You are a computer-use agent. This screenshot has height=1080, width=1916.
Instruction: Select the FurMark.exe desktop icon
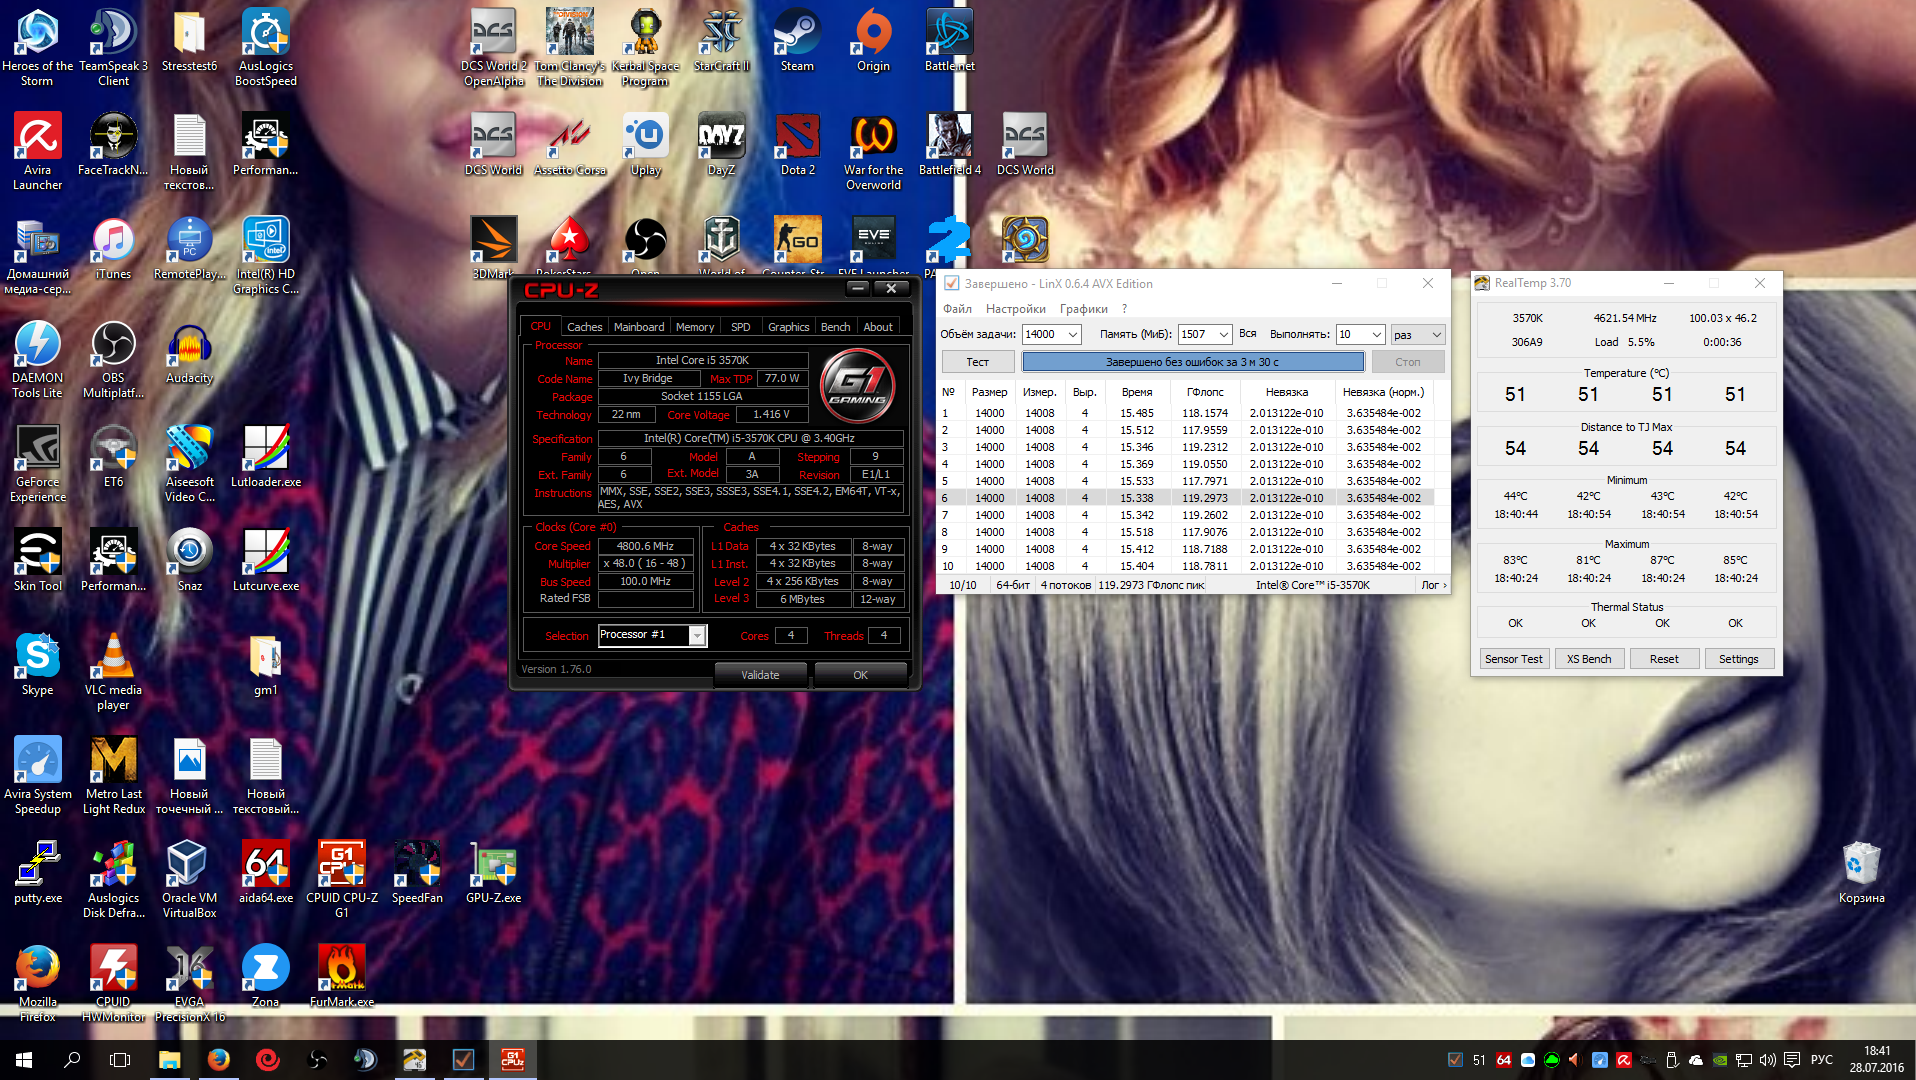point(341,976)
